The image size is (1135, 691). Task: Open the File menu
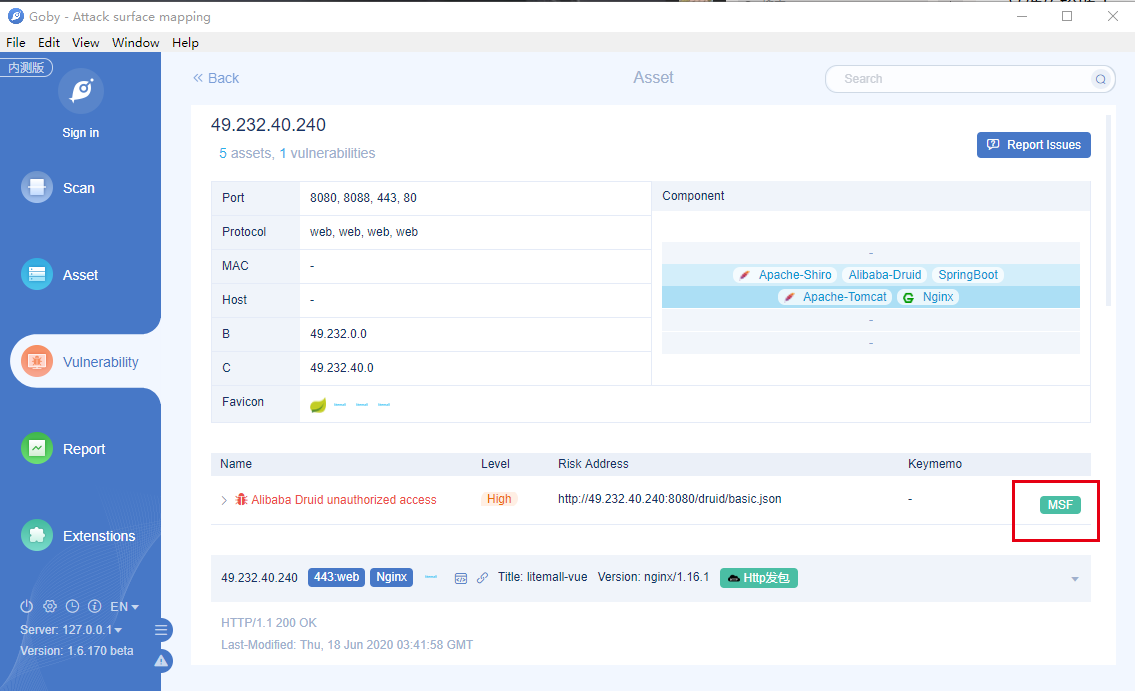[x=15, y=43]
